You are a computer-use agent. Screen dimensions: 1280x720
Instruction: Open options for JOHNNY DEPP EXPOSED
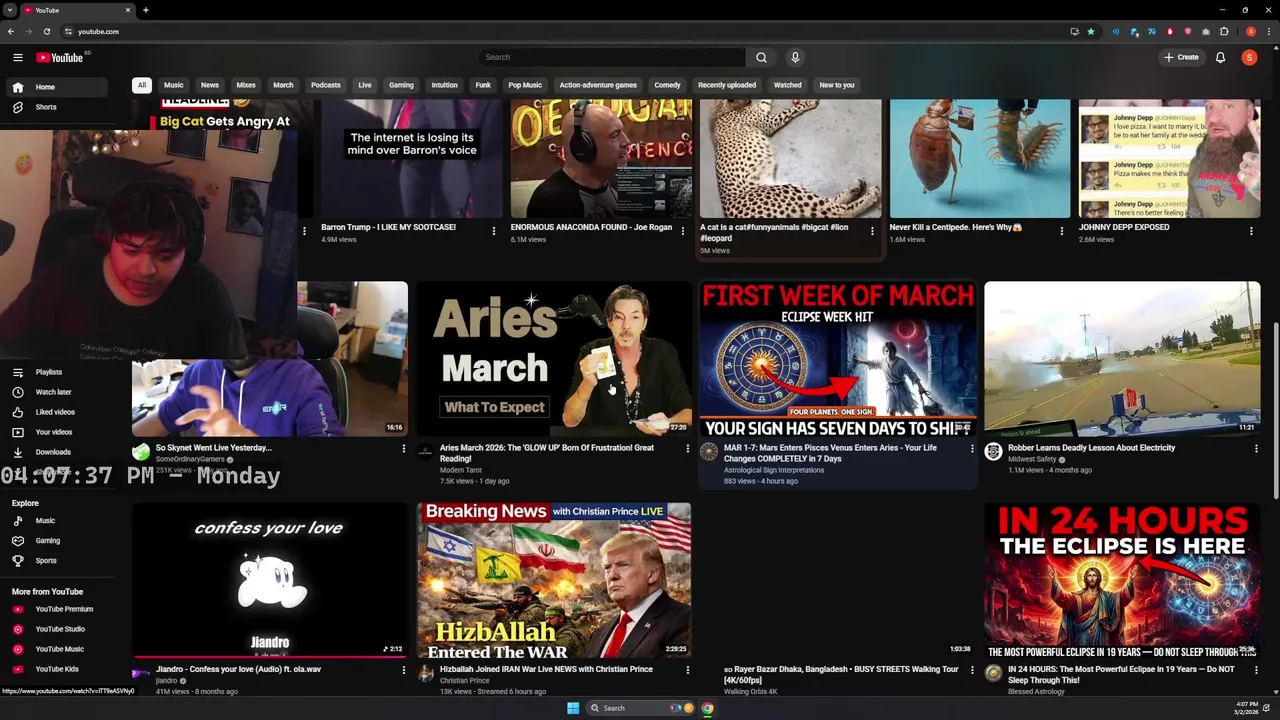1251,231
